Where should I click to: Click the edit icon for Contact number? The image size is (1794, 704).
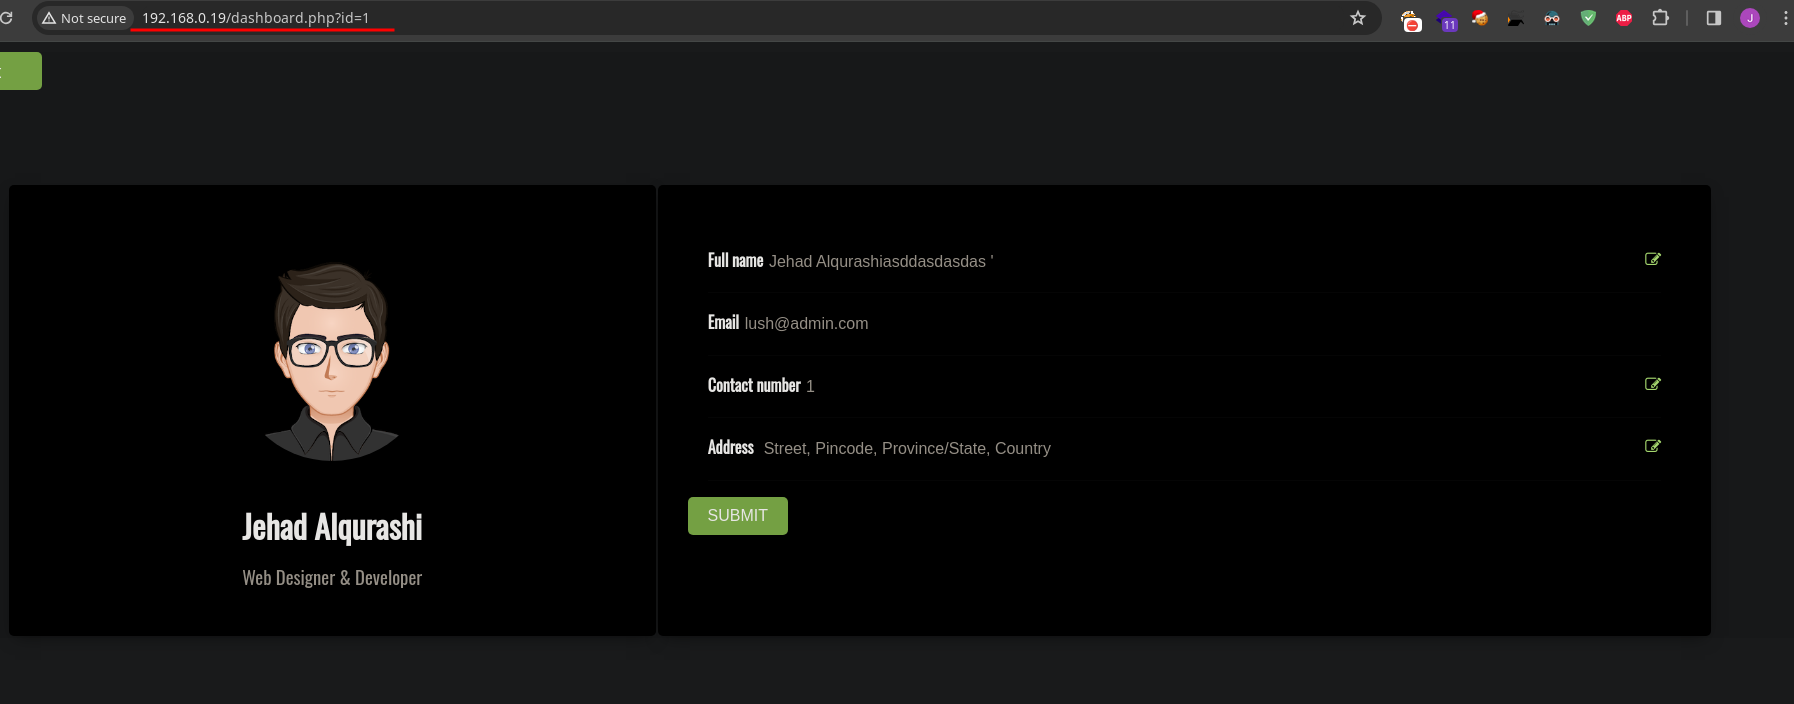click(x=1652, y=384)
